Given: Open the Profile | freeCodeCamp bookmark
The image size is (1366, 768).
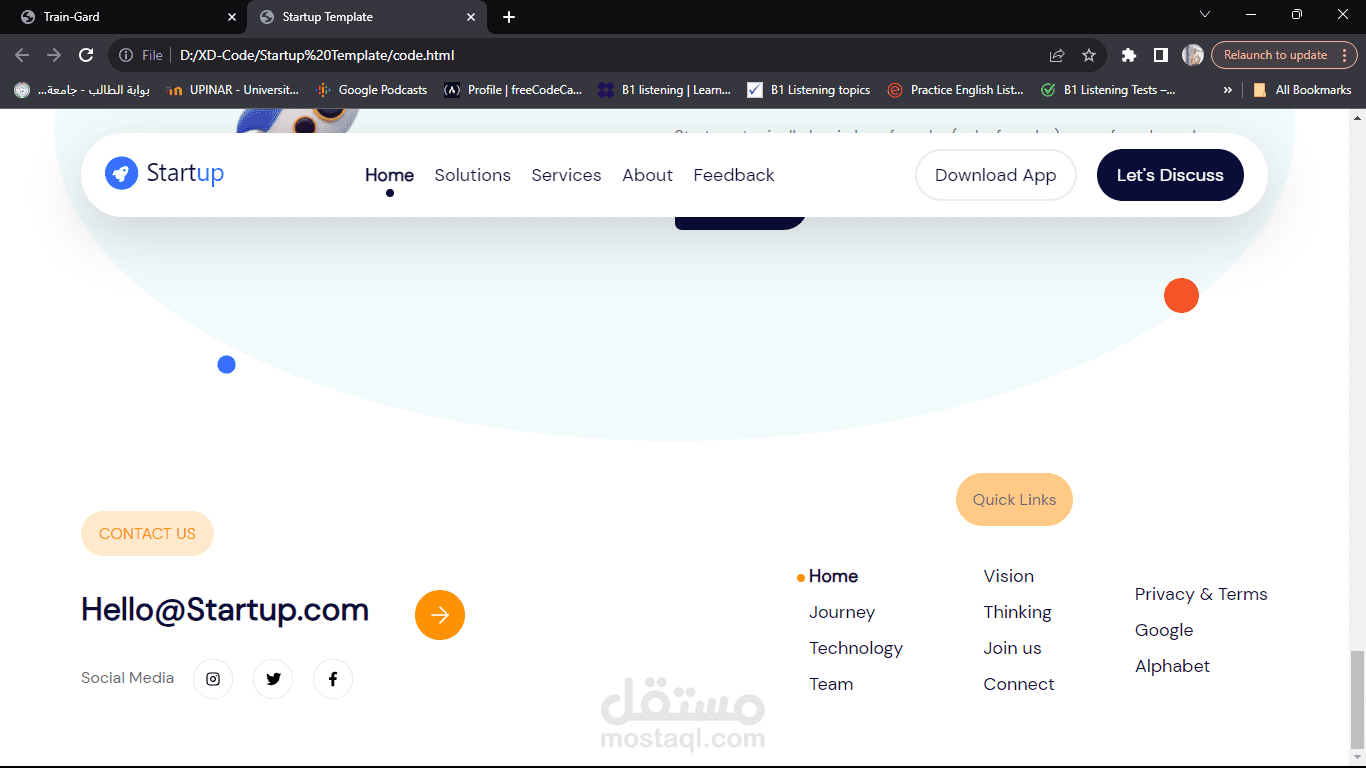Looking at the screenshot, I should pyautogui.click(x=513, y=90).
